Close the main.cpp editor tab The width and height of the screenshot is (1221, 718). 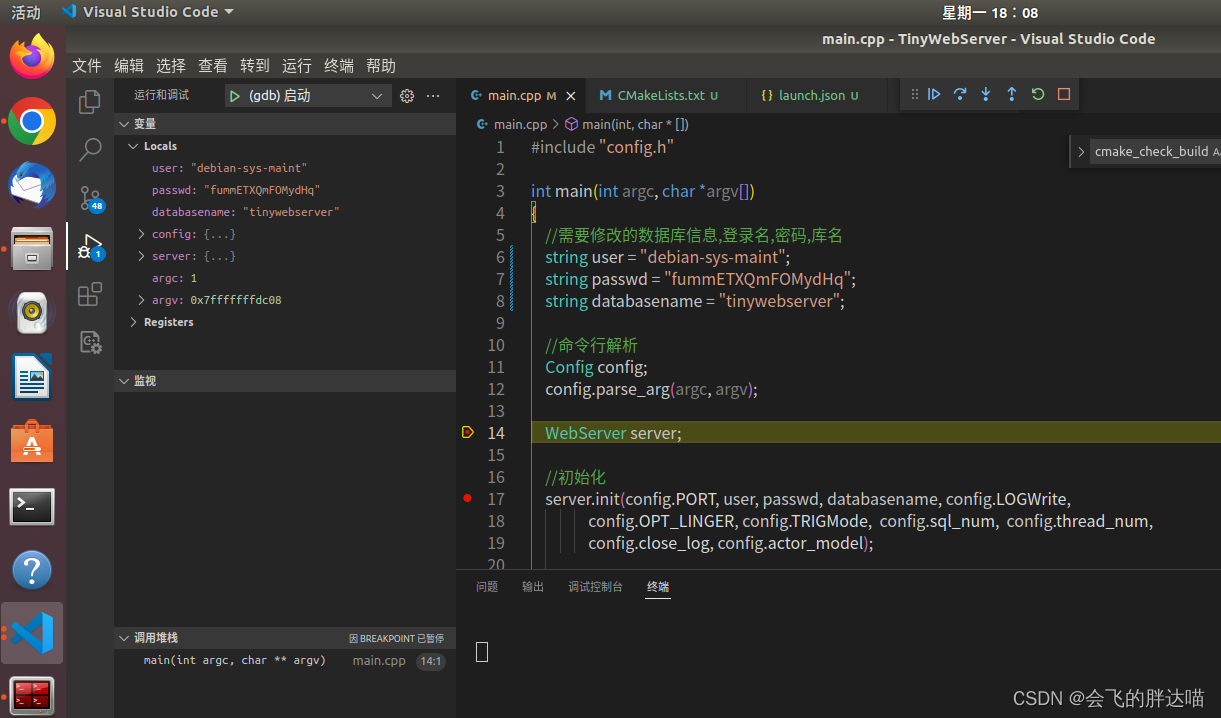(x=571, y=96)
